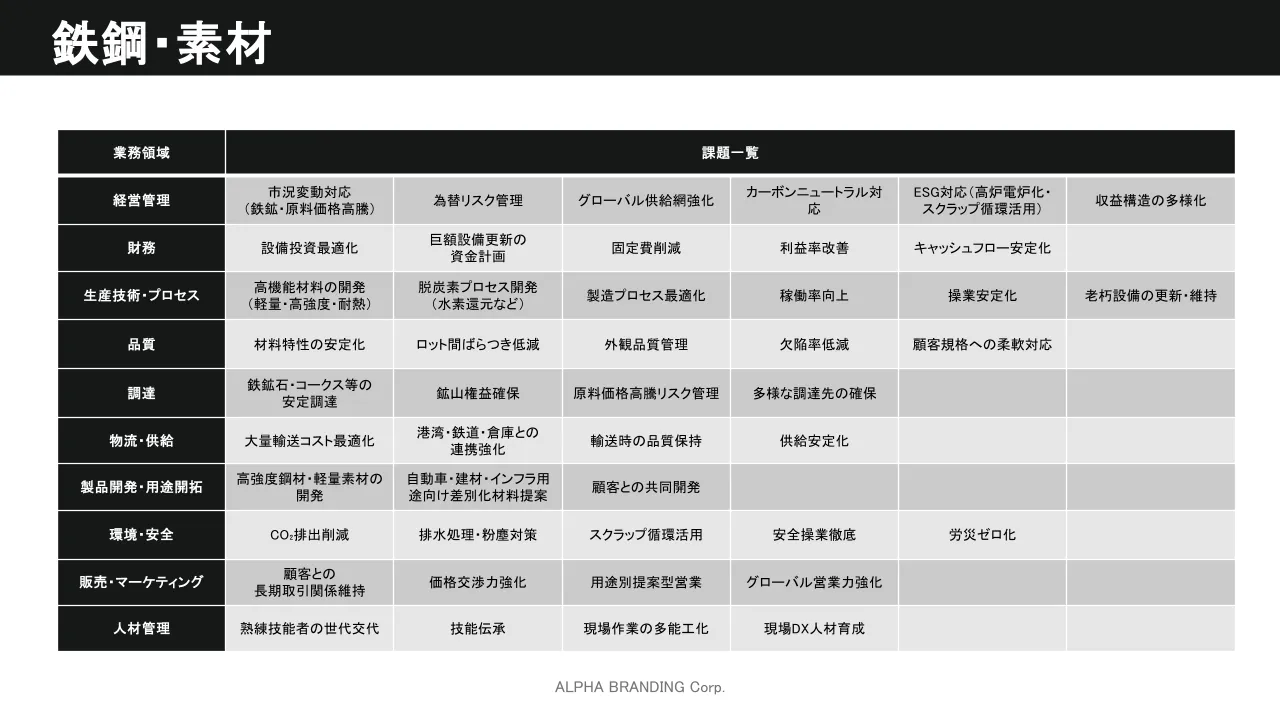Select the 価格交渉力強化 cell
1280x720 pixels.
click(478, 582)
